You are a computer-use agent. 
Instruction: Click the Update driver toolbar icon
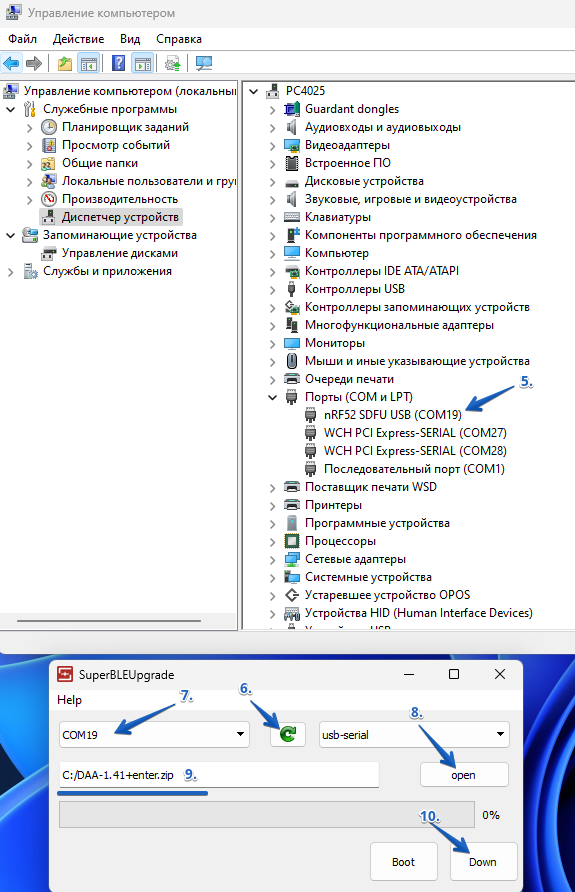tap(172, 63)
